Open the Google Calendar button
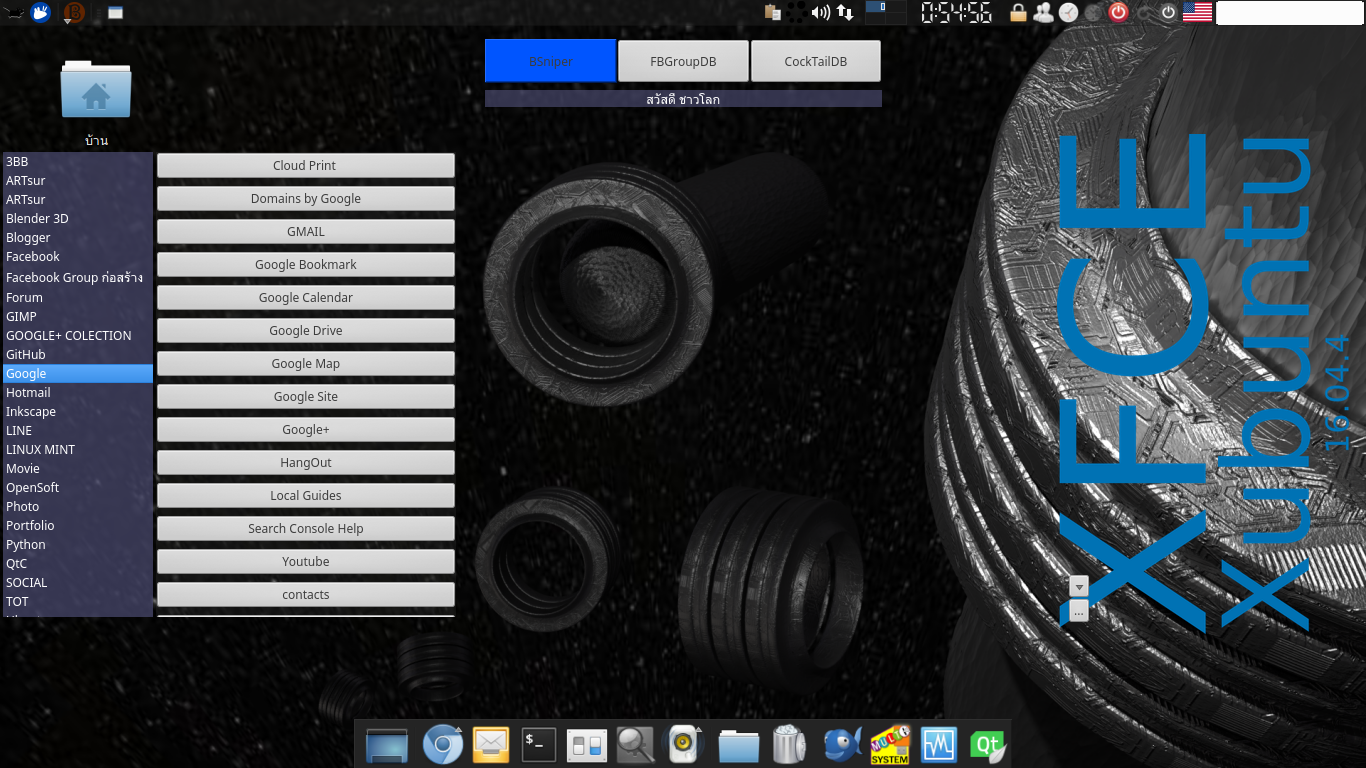Image resolution: width=1366 pixels, height=768 pixels. tap(306, 297)
